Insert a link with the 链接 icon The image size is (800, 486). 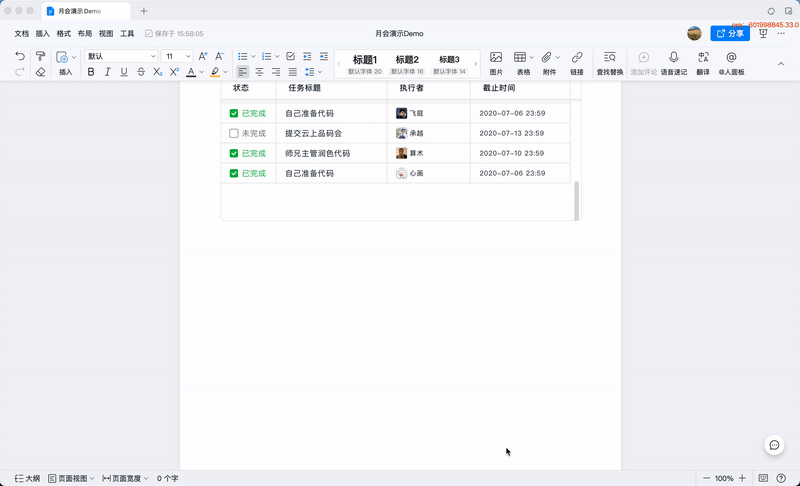pos(577,63)
